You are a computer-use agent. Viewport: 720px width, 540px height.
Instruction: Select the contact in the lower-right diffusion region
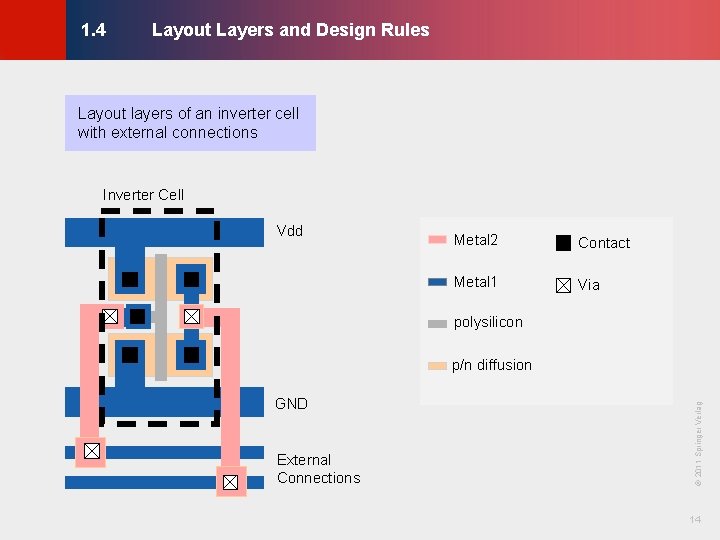pyautogui.click(x=191, y=355)
